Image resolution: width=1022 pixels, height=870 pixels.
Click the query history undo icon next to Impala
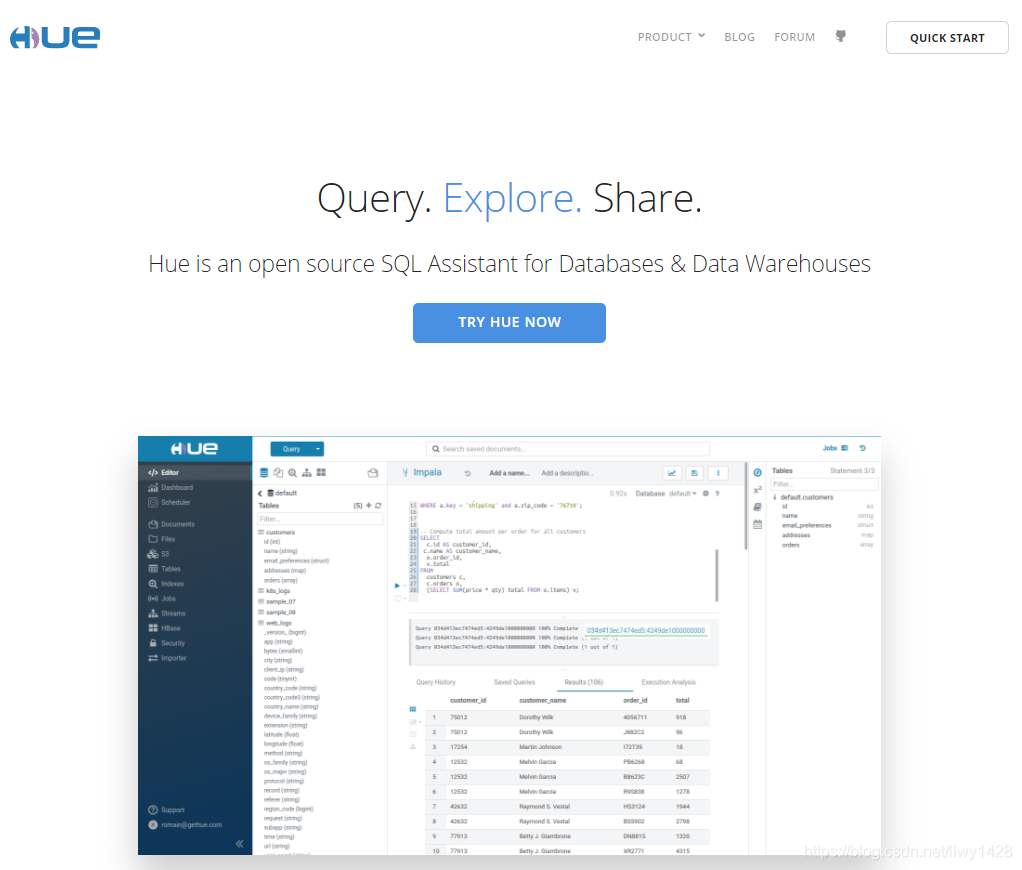(467, 473)
